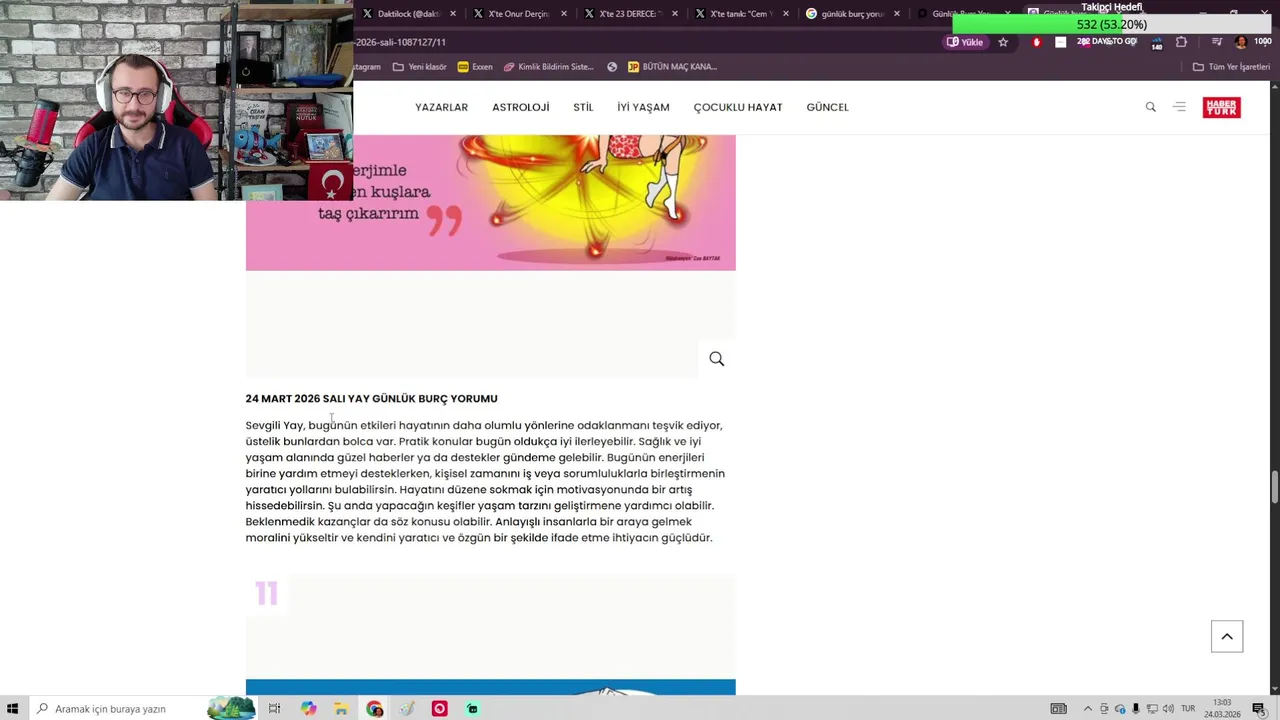
Task: Click the Takipçi Hedefi progress bar
Action: tap(1112, 24)
